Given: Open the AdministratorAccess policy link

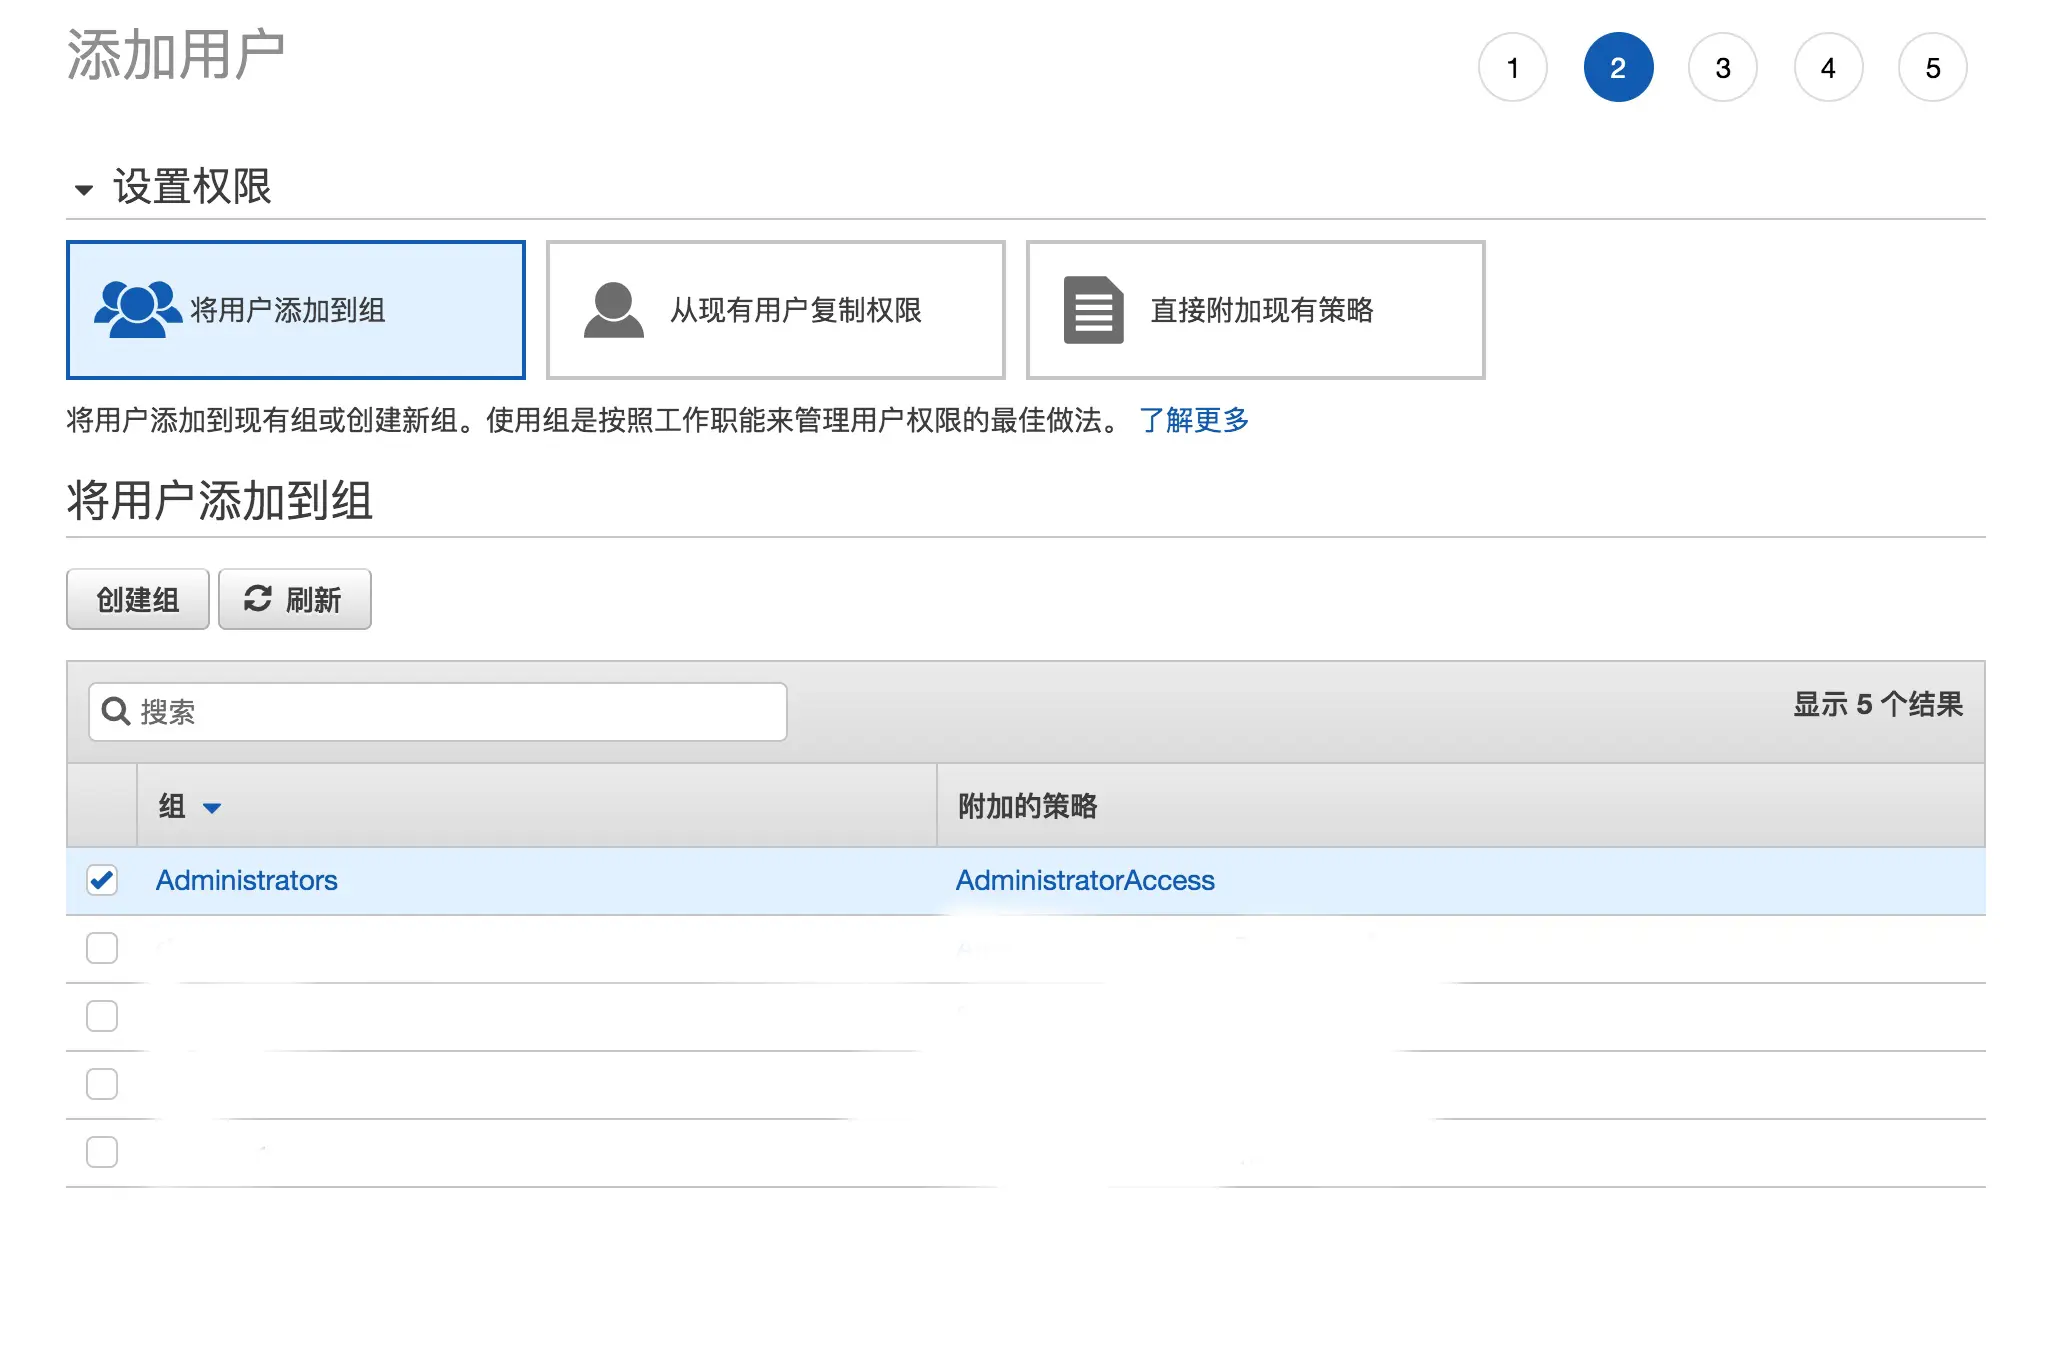Looking at the screenshot, I should pyautogui.click(x=1085, y=880).
